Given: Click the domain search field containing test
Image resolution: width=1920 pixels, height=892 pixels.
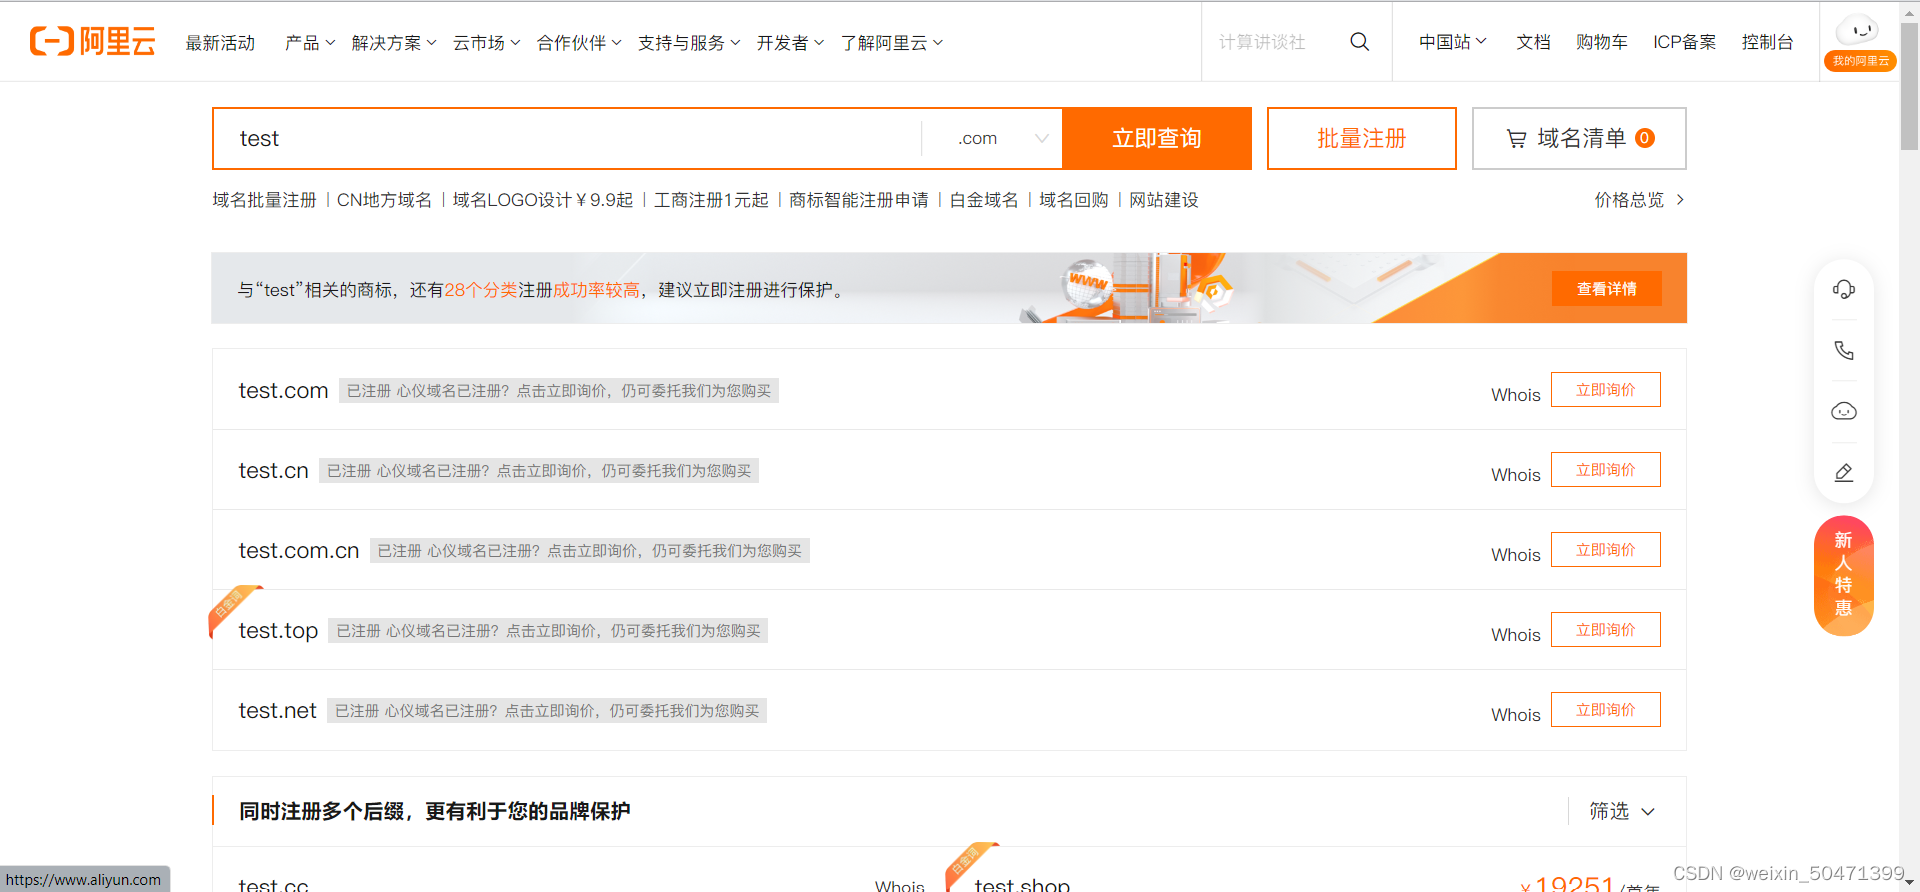Looking at the screenshot, I should pos(567,139).
